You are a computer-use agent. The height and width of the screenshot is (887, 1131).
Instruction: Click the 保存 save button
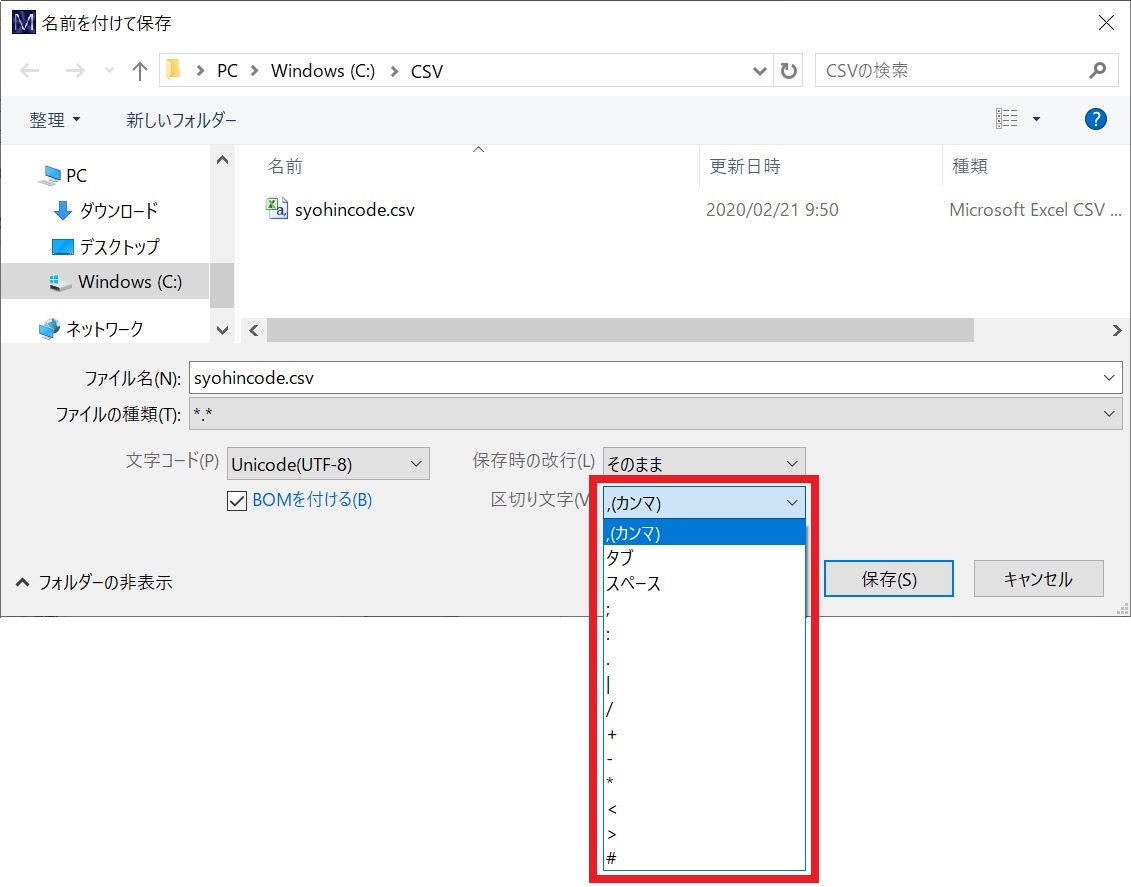pyautogui.click(x=888, y=579)
